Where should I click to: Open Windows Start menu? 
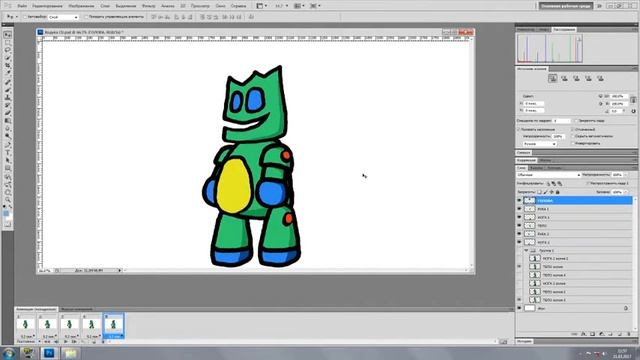9,353
